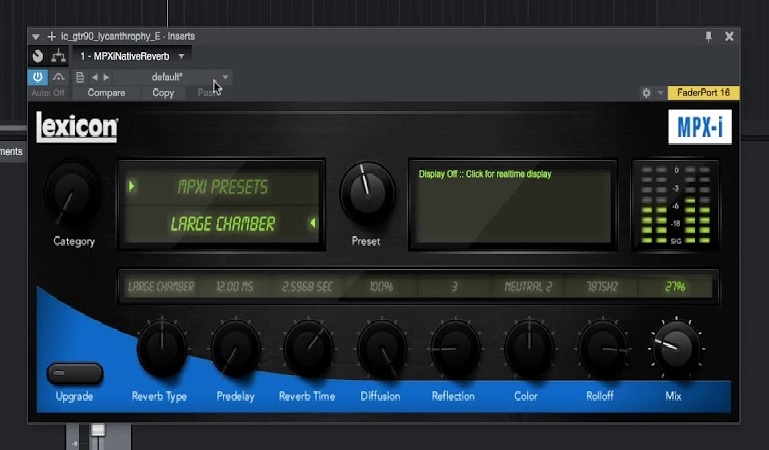Click the MPX-i logo badge
The height and width of the screenshot is (450, 769).
click(x=700, y=127)
